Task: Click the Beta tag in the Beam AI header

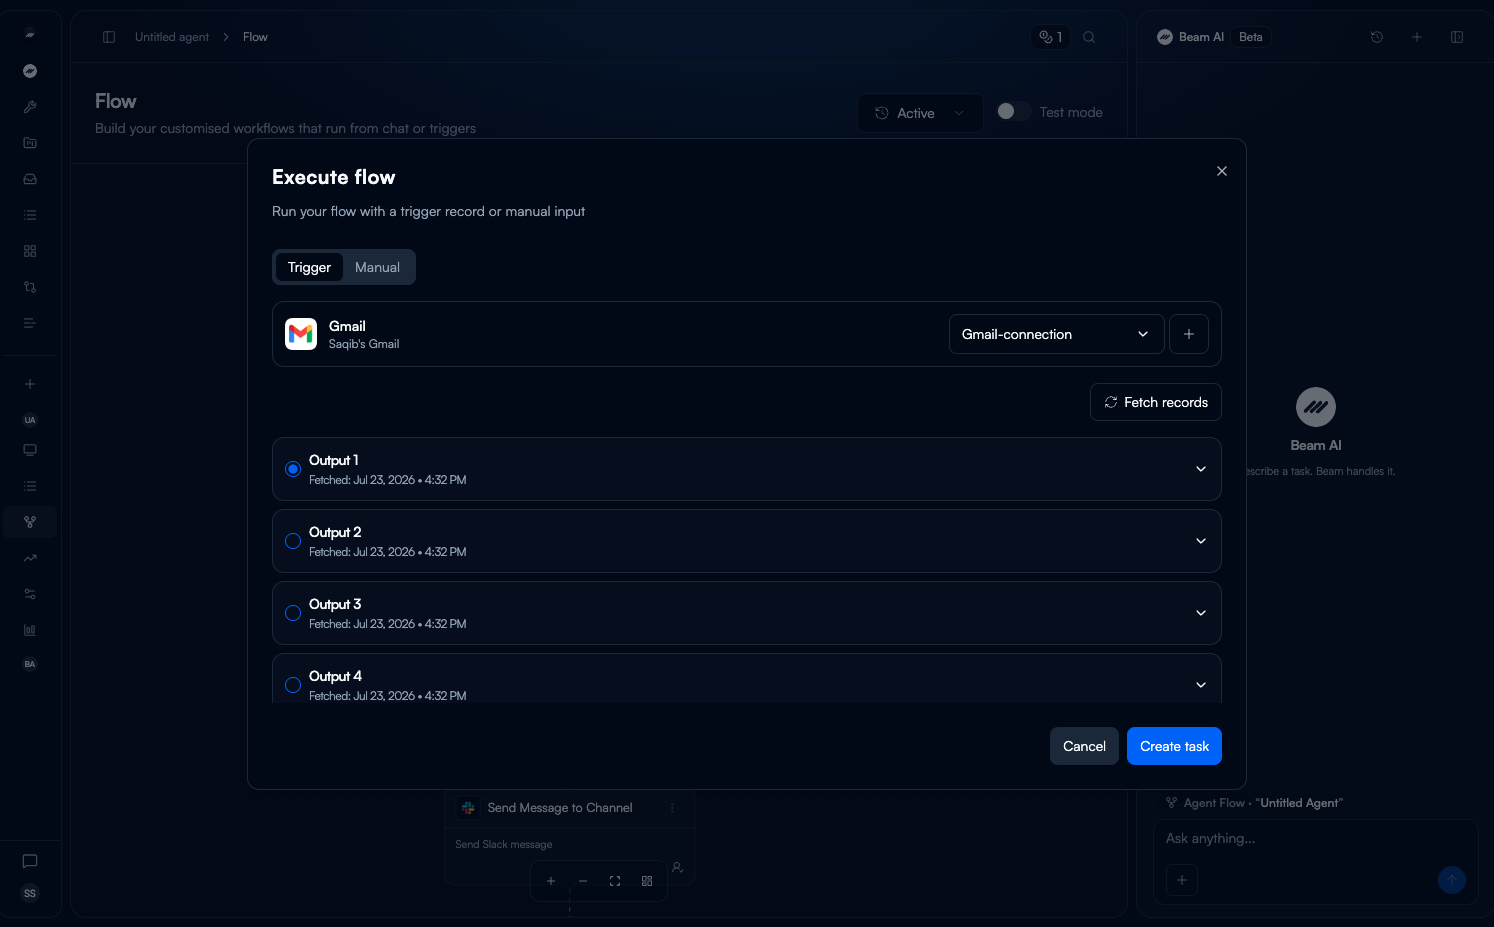Action: tap(1250, 37)
